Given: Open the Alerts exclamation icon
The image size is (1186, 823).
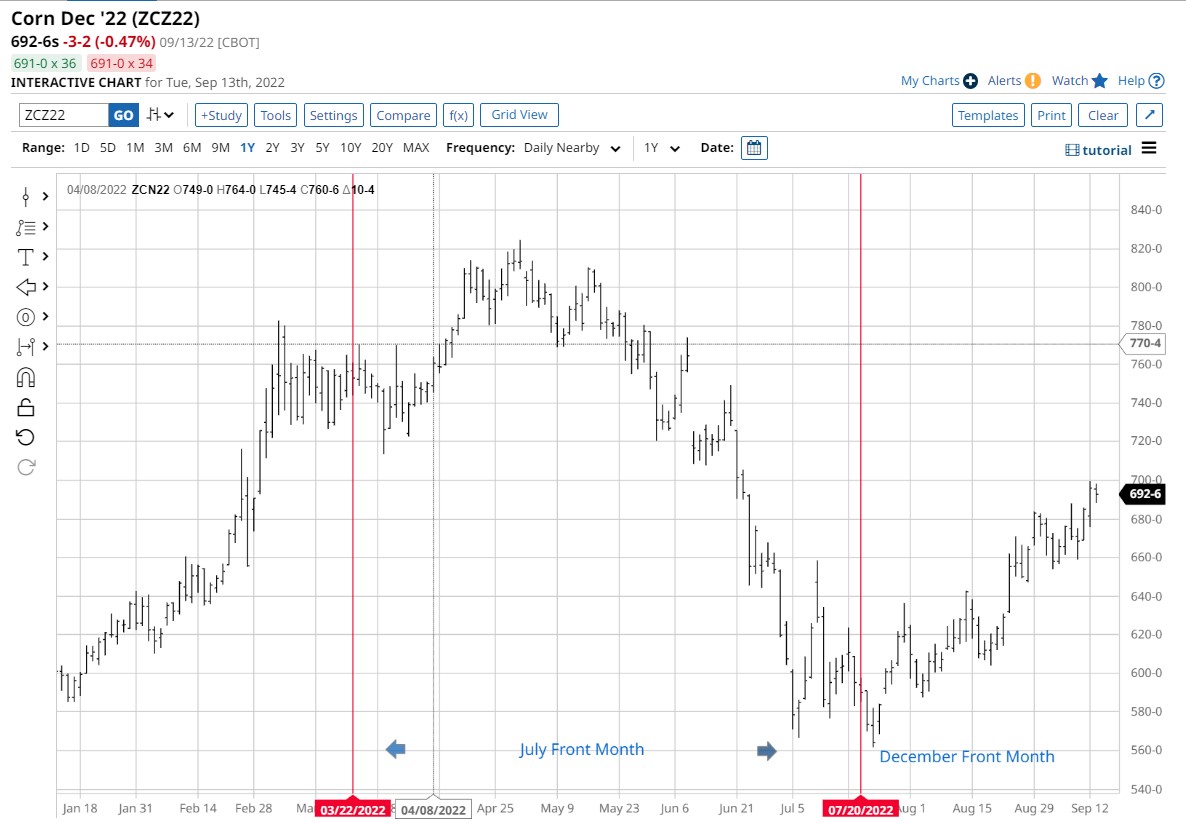Looking at the screenshot, I should point(1033,81).
